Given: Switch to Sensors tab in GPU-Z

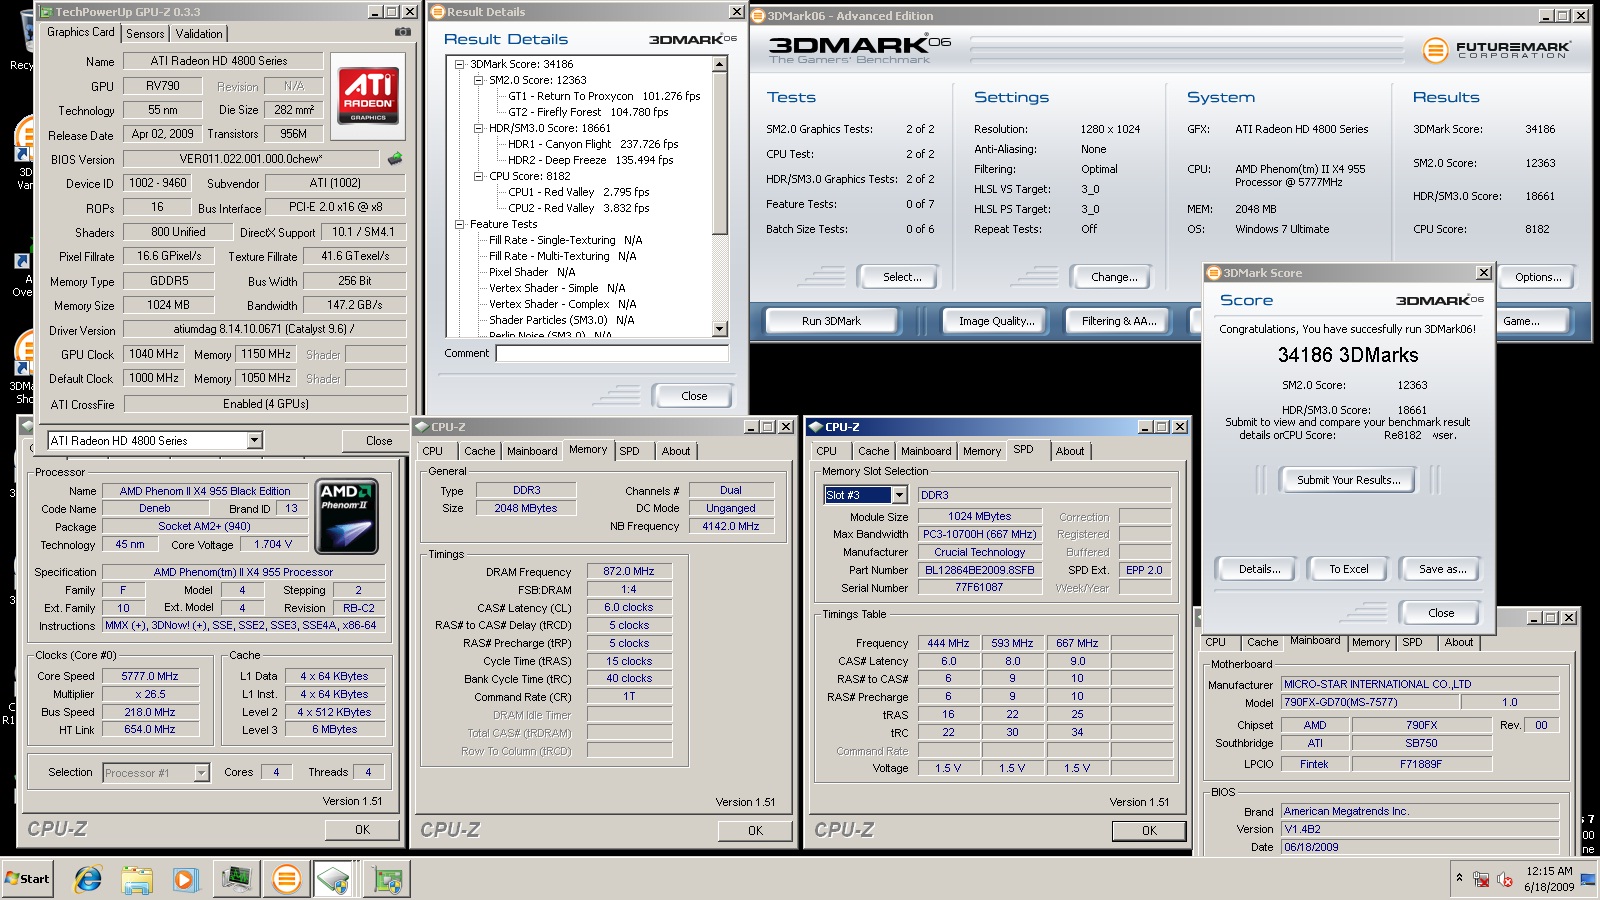Looking at the screenshot, I should tap(145, 33).
